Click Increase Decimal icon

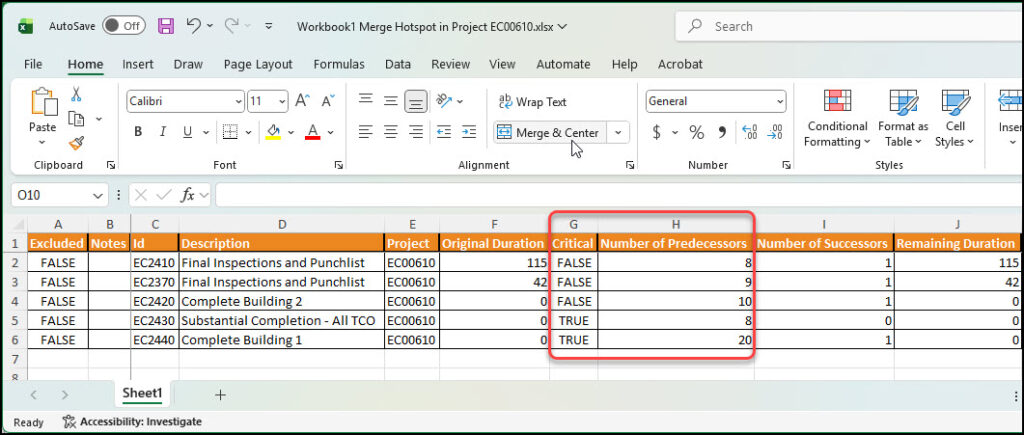(750, 133)
